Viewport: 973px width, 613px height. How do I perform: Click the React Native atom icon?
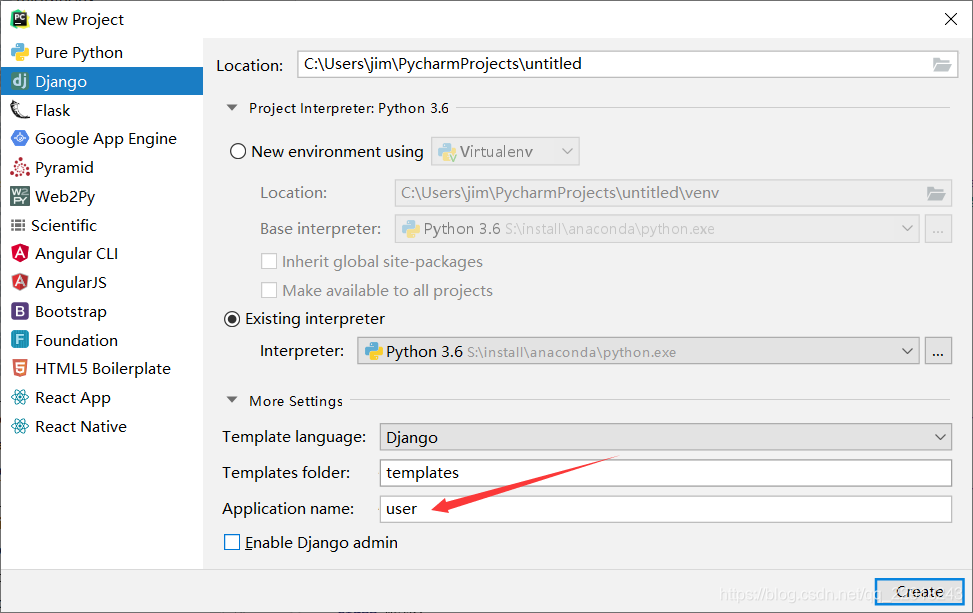(x=20, y=426)
